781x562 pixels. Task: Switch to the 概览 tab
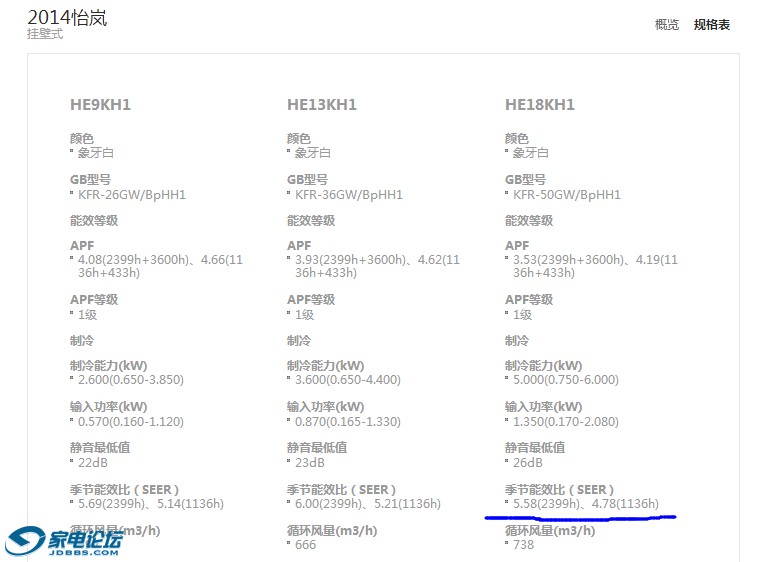[666, 24]
